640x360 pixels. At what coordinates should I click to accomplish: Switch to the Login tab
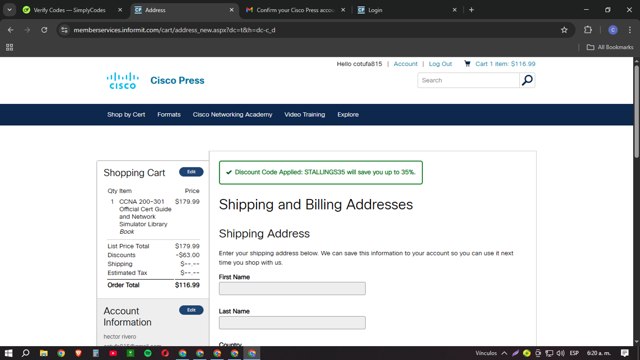coord(375,10)
